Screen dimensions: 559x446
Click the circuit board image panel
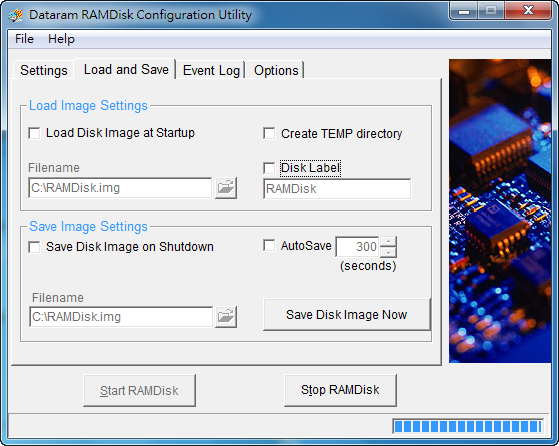[500, 211]
